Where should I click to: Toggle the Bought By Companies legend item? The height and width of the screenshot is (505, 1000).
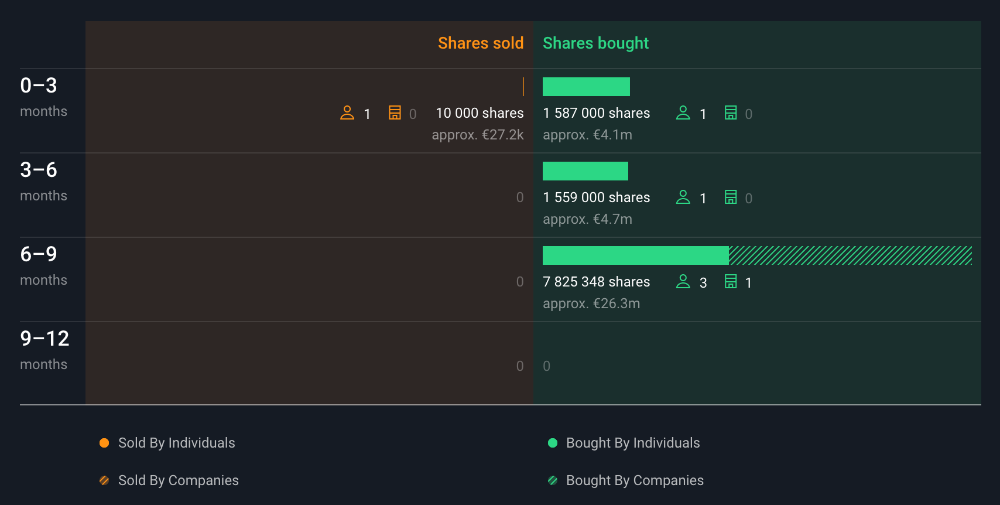(x=626, y=480)
